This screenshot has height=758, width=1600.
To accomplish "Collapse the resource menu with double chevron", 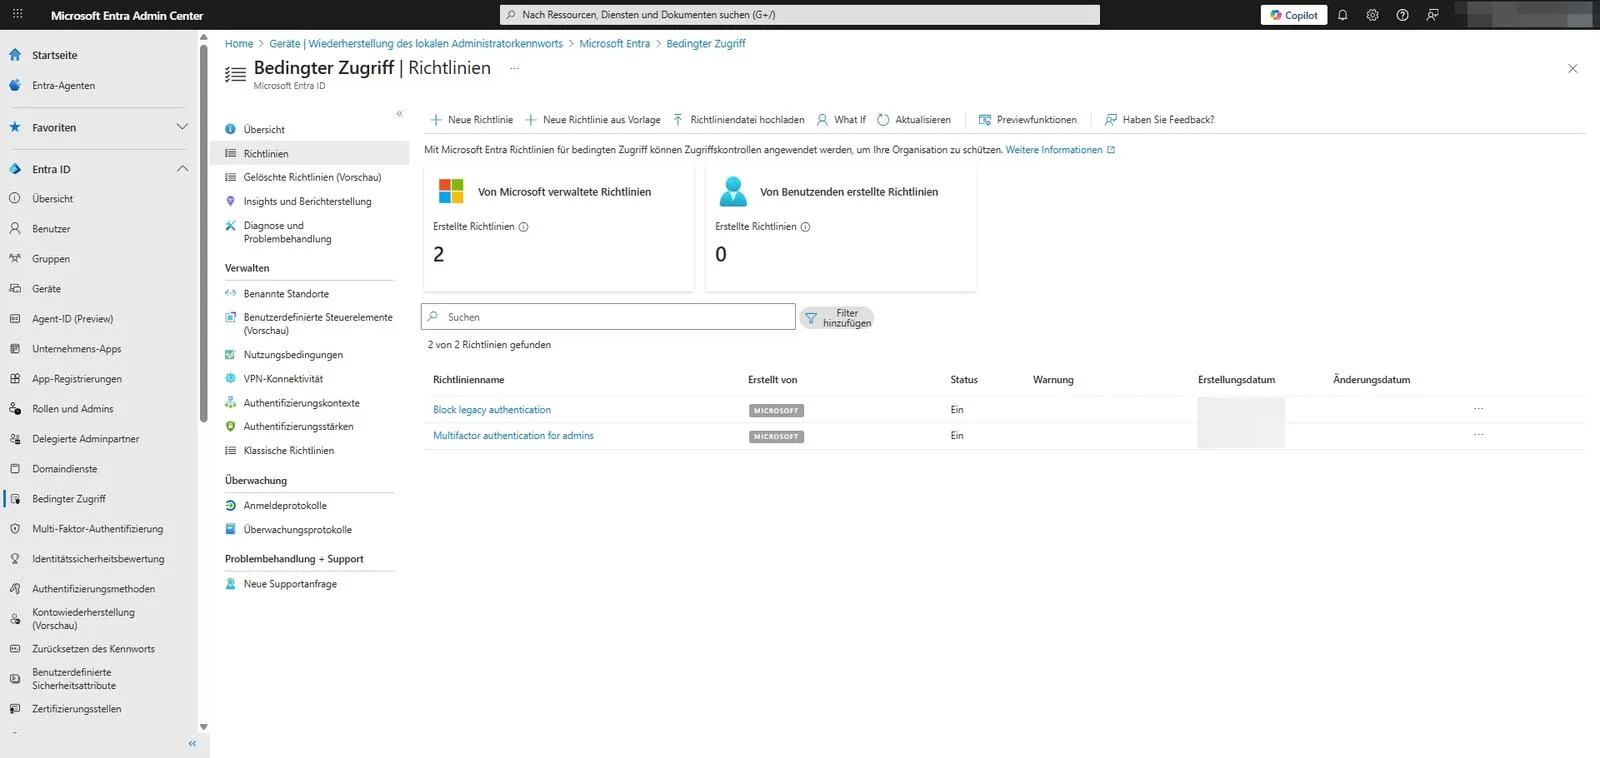I will pos(399,114).
